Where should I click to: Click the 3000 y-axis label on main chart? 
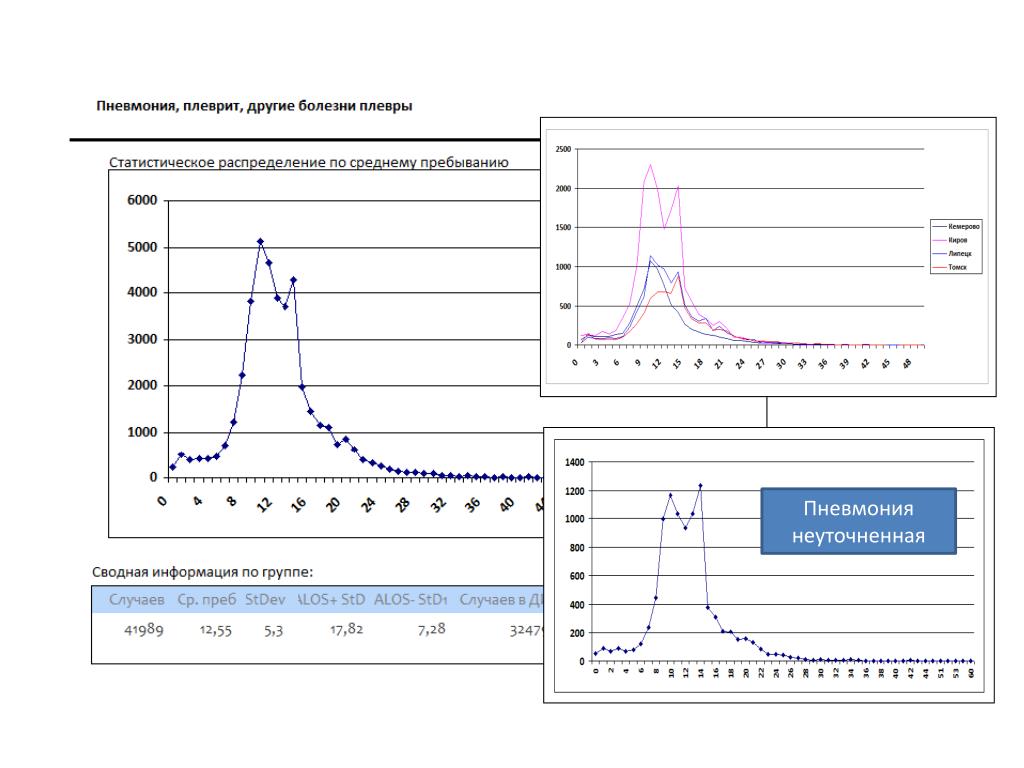click(142, 339)
